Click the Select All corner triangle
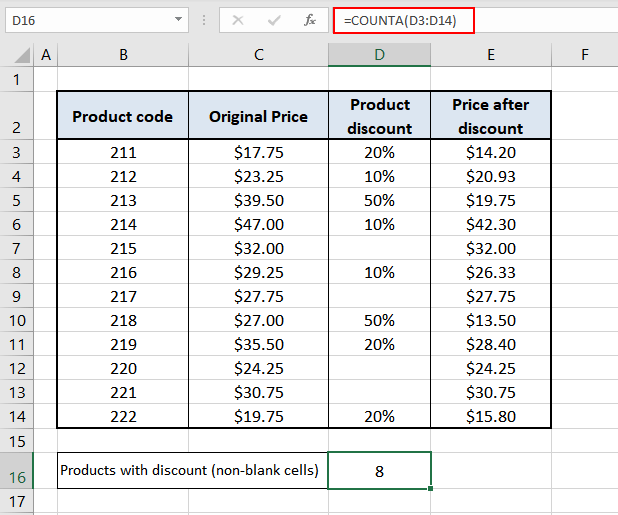The height and width of the screenshot is (515, 618). pos(22,55)
